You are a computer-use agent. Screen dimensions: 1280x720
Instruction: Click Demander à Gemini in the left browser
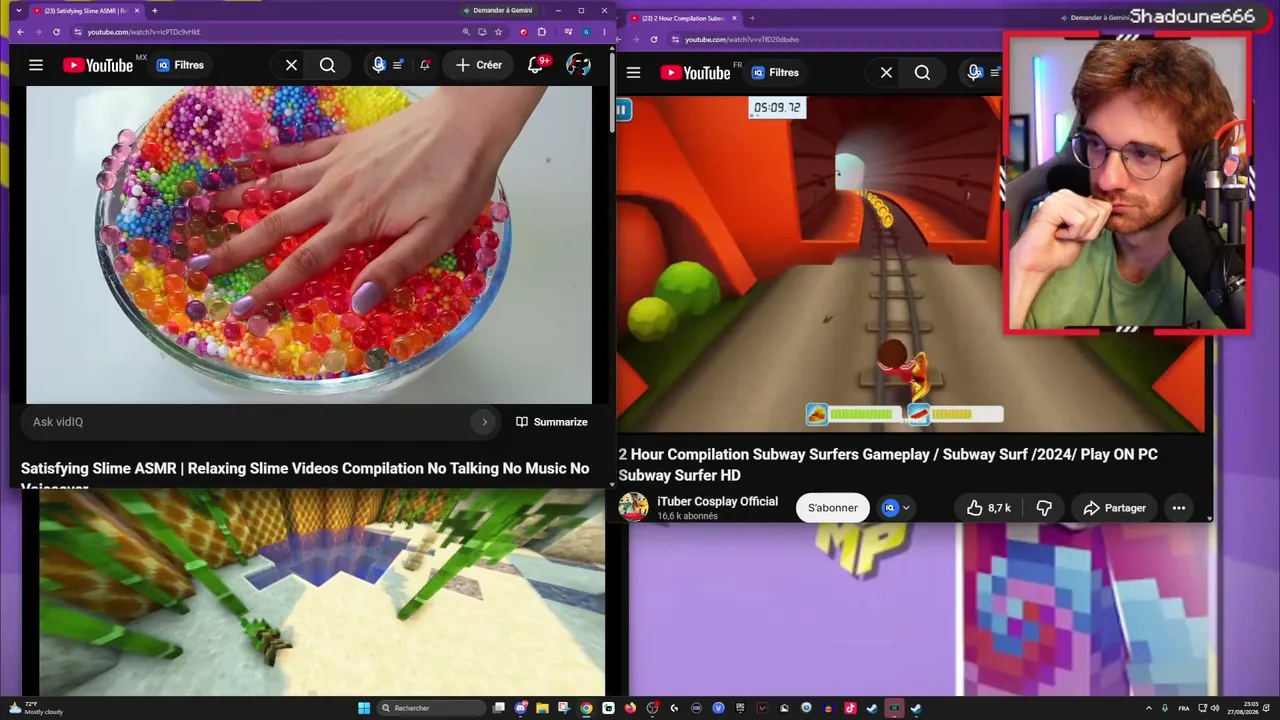498,10
